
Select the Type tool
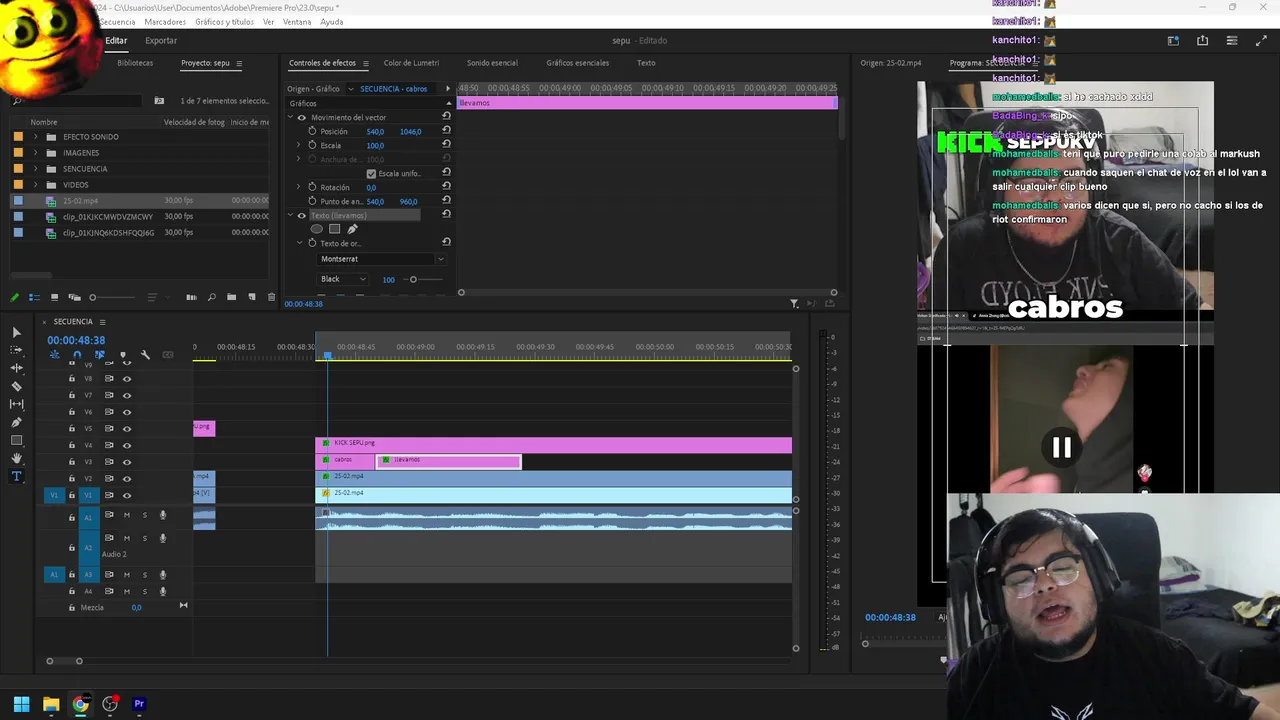click(x=16, y=476)
